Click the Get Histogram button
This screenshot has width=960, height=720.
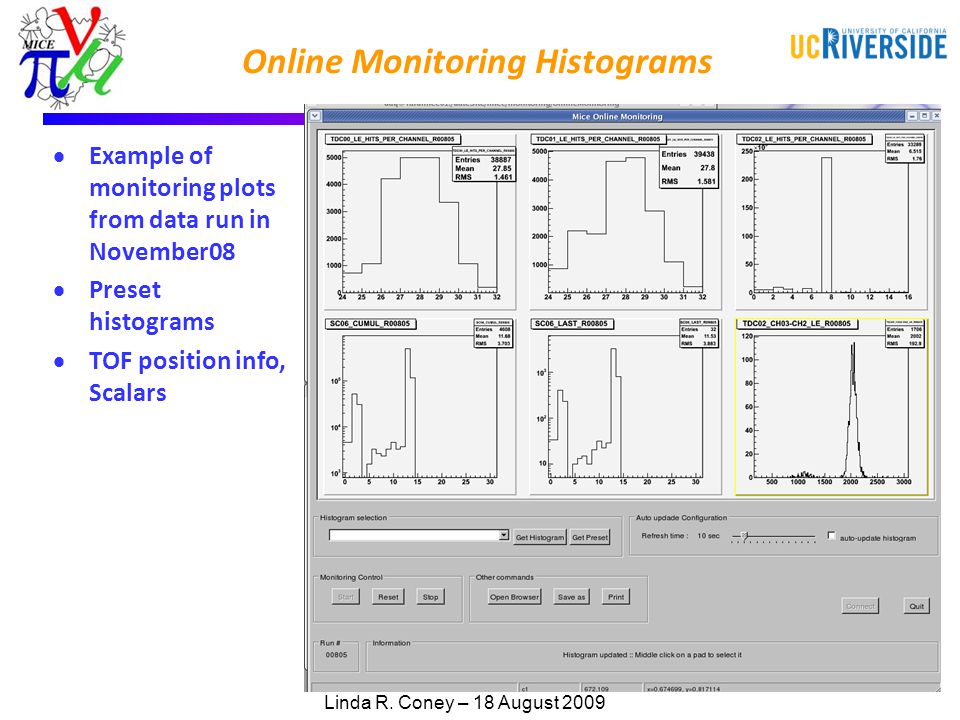pyautogui.click(x=539, y=537)
